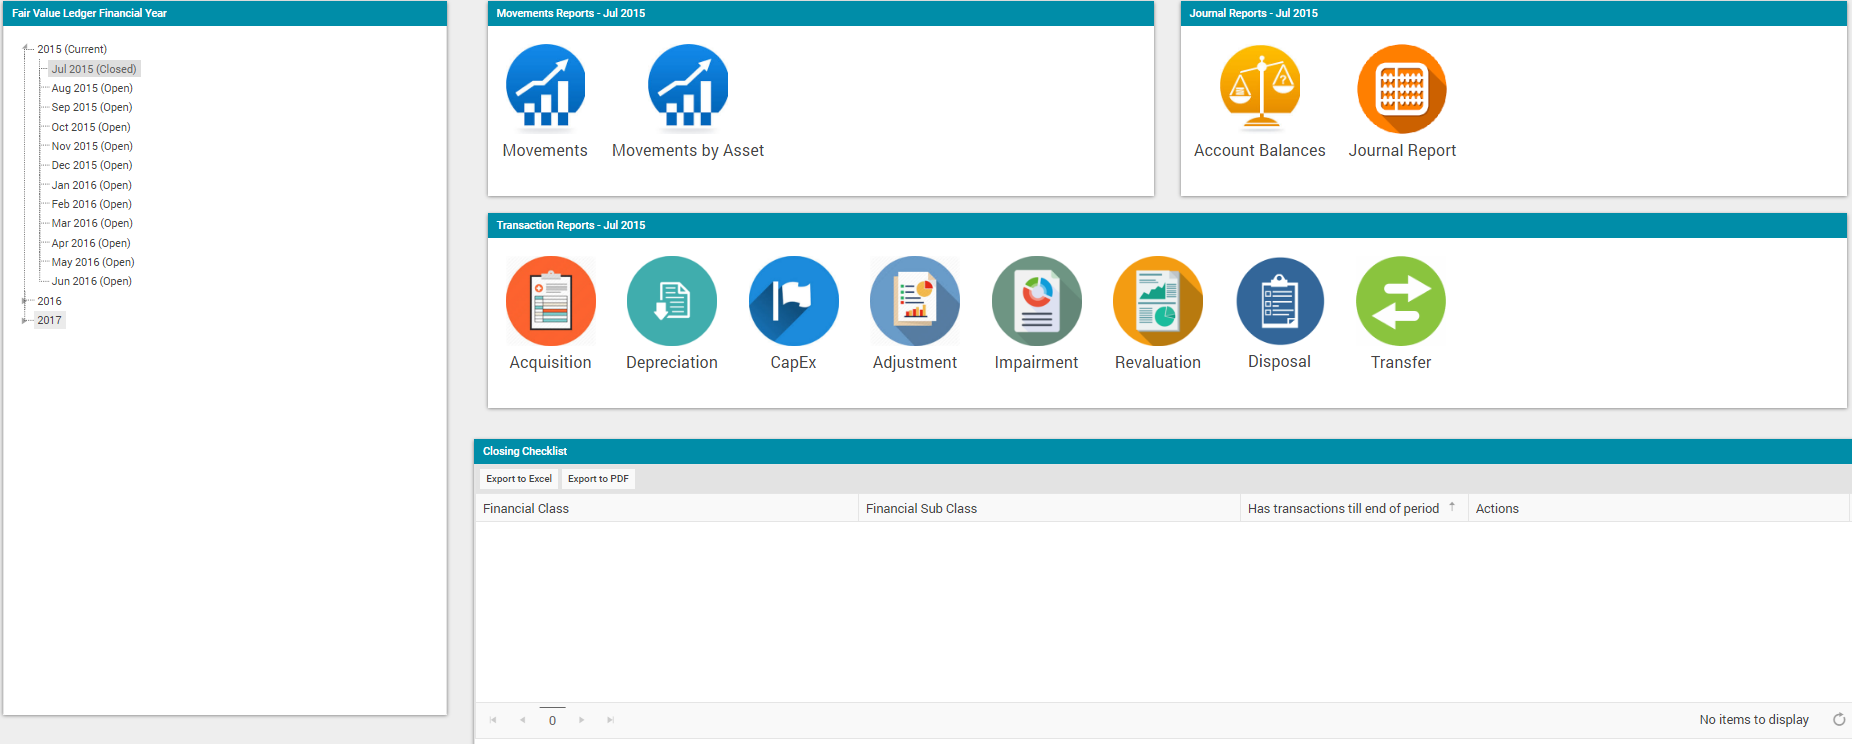
Task: Open the Account Balances scales icon
Action: (1260, 88)
